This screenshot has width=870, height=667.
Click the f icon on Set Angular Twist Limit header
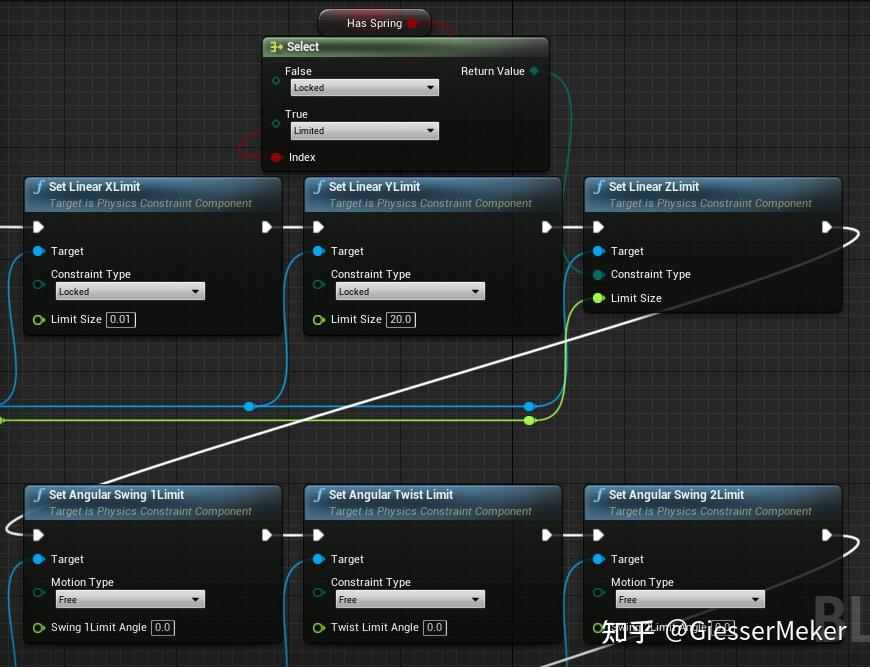point(317,495)
